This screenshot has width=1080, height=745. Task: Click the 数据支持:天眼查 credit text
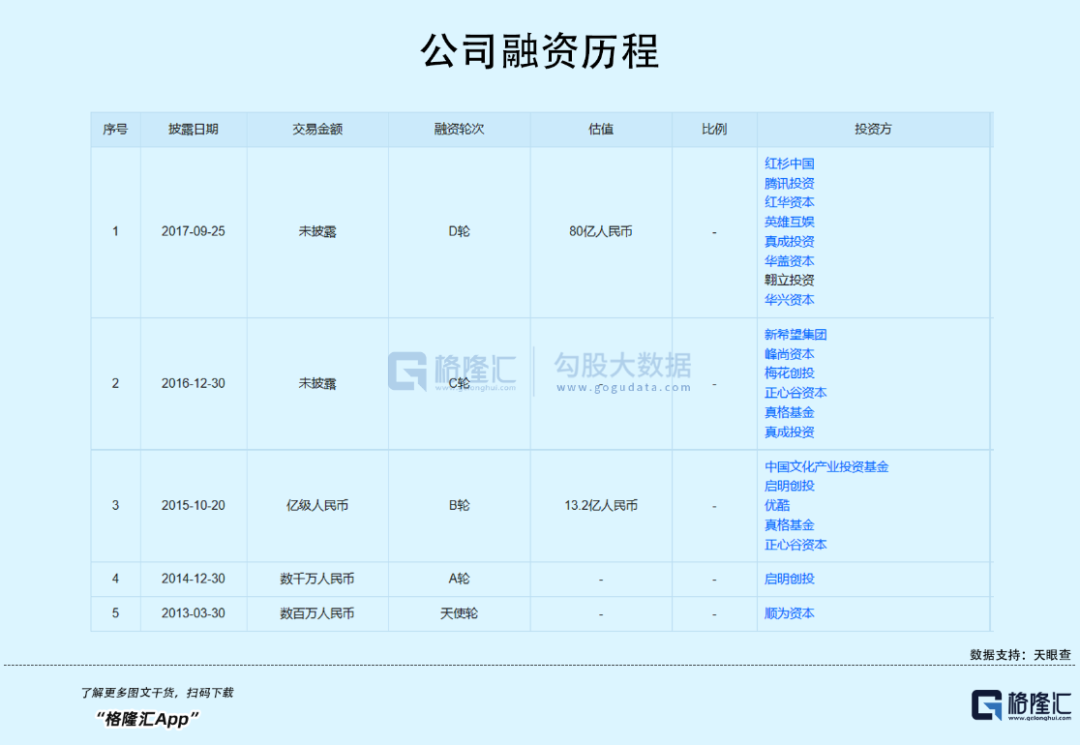pos(1020,655)
